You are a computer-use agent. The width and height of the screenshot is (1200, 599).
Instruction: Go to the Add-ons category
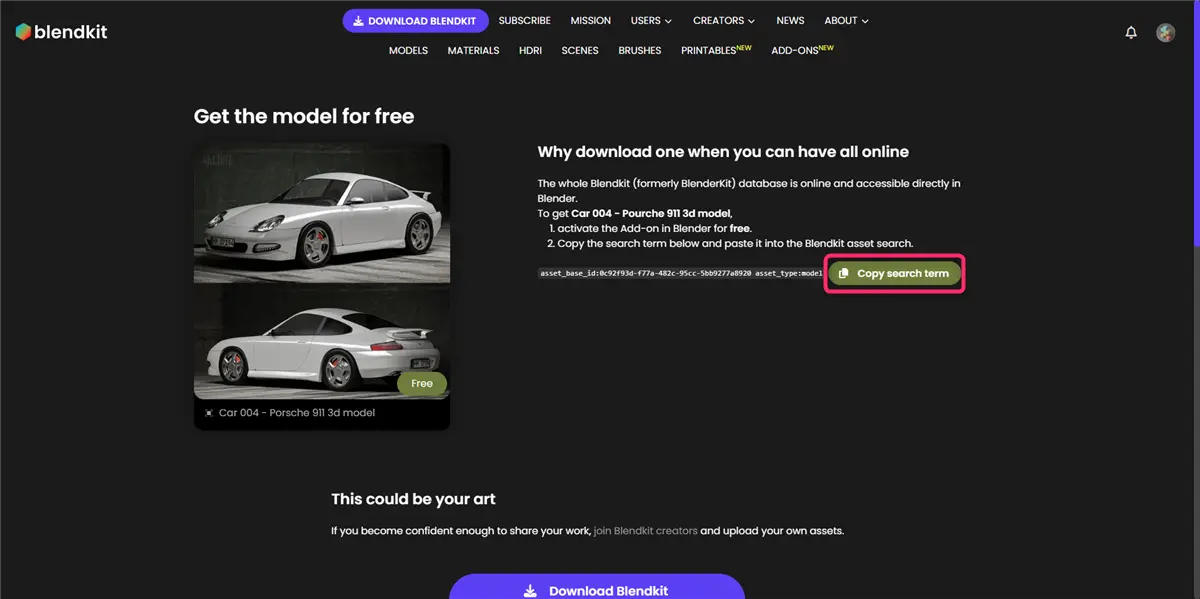coord(802,50)
